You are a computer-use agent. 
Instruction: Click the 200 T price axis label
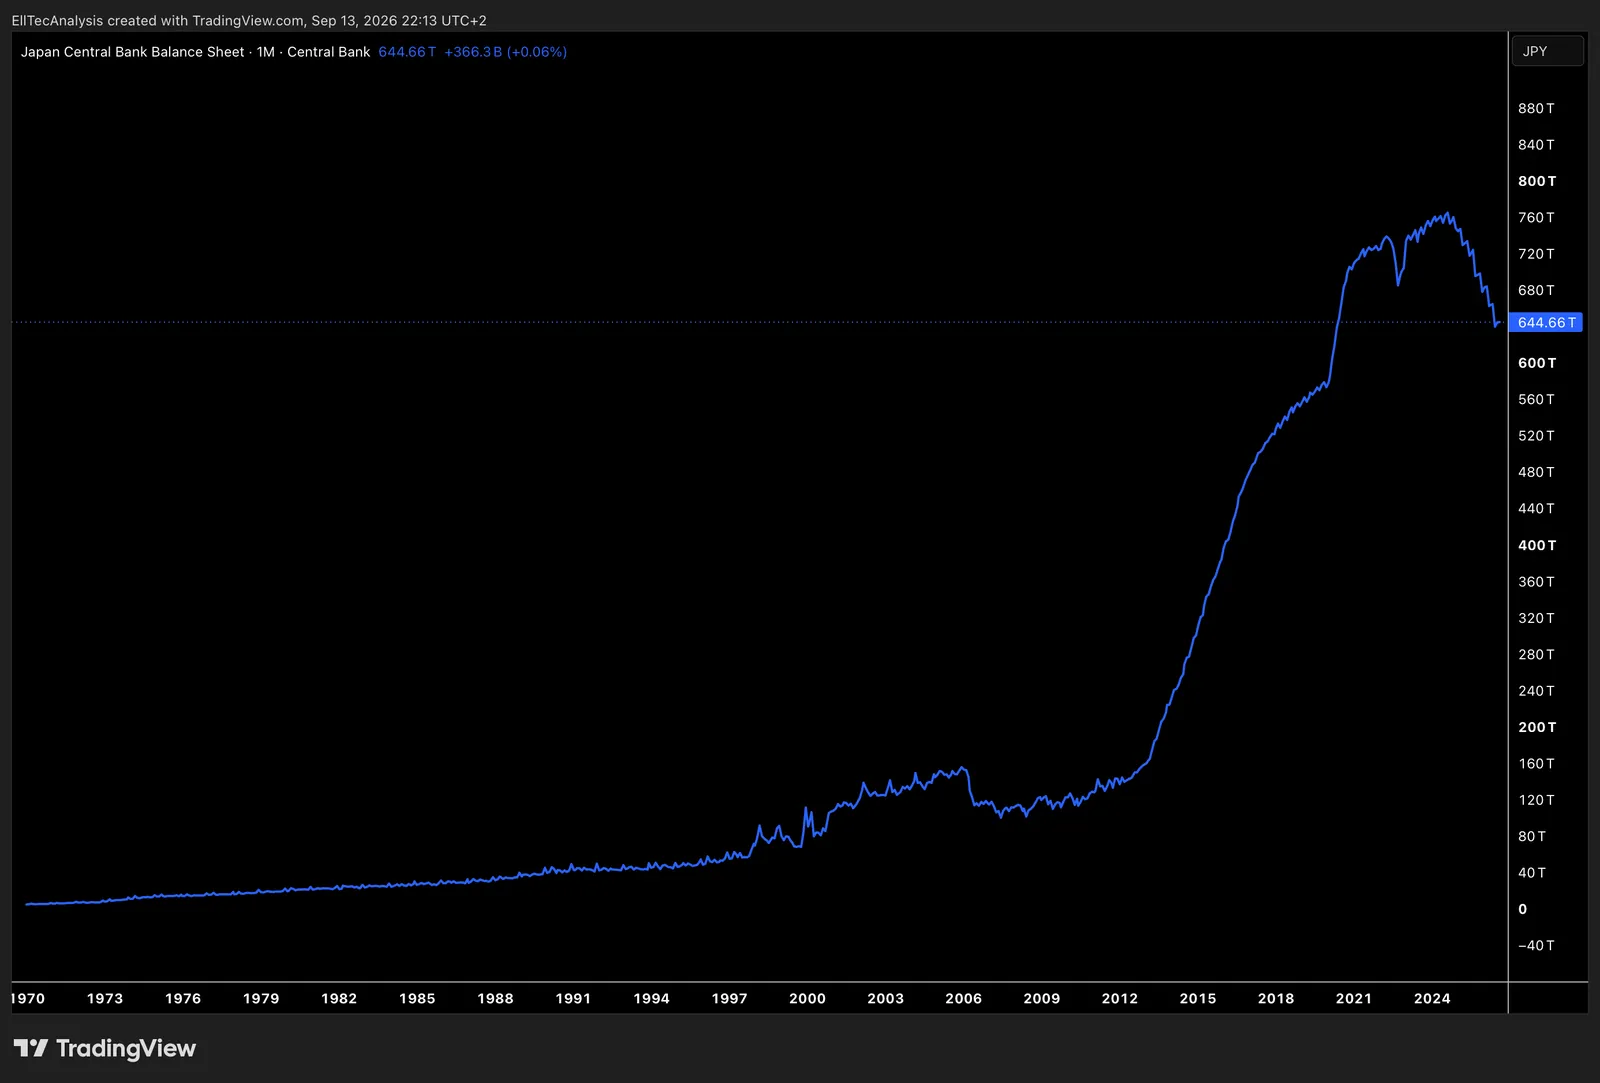(x=1537, y=727)
